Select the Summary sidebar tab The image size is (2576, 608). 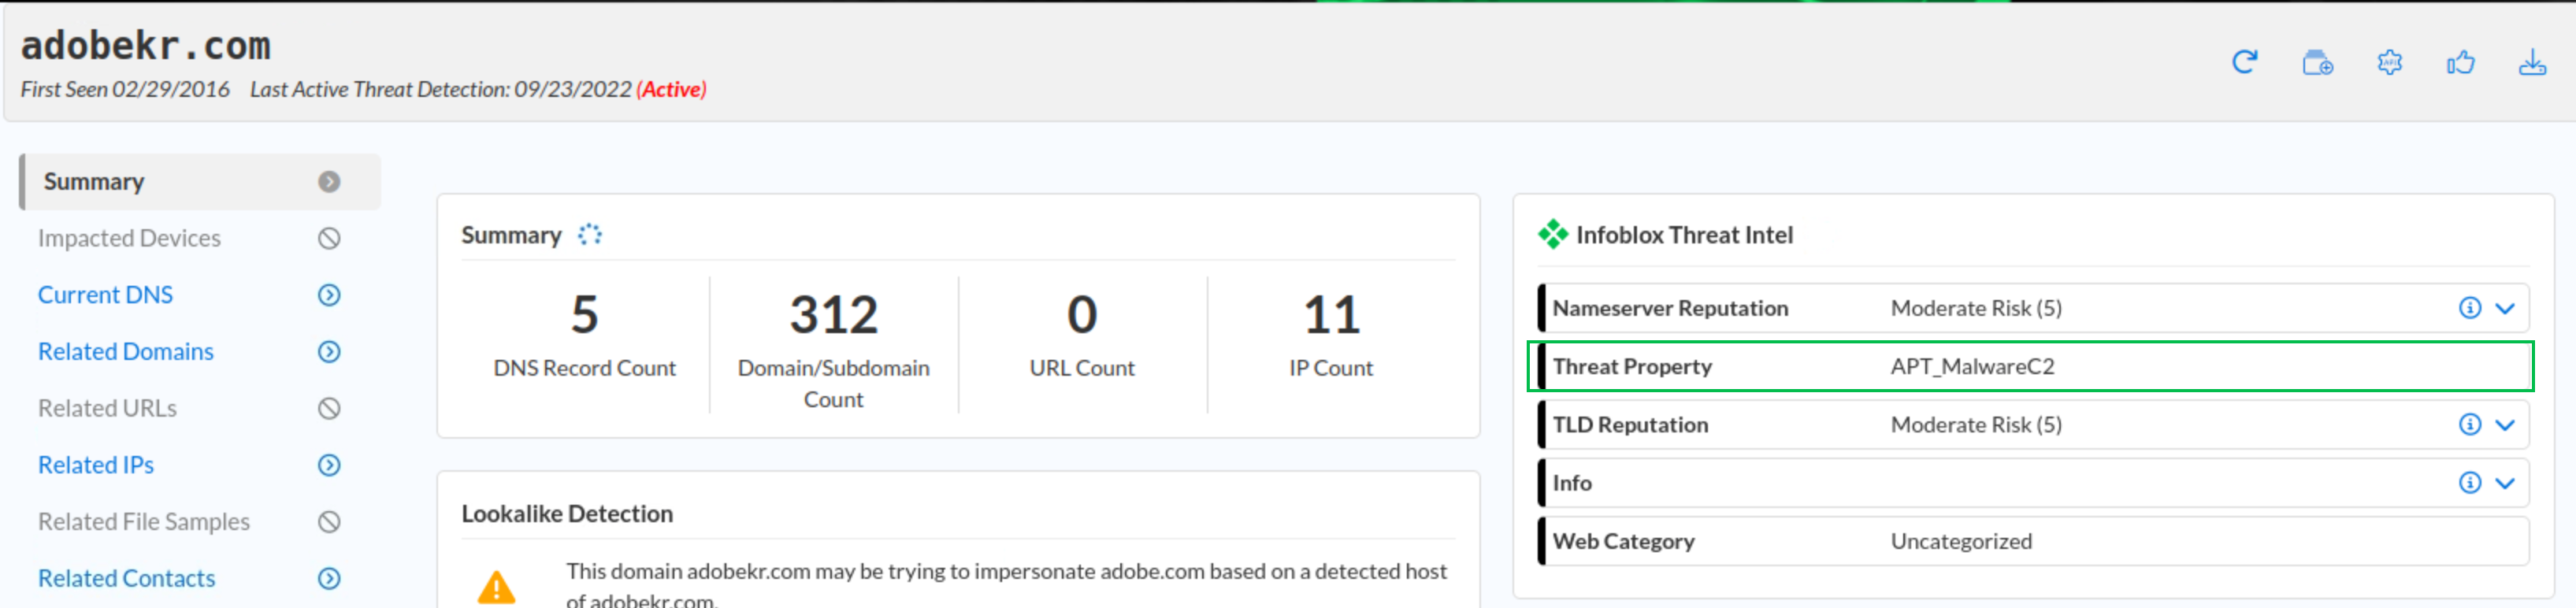point(95,182)
